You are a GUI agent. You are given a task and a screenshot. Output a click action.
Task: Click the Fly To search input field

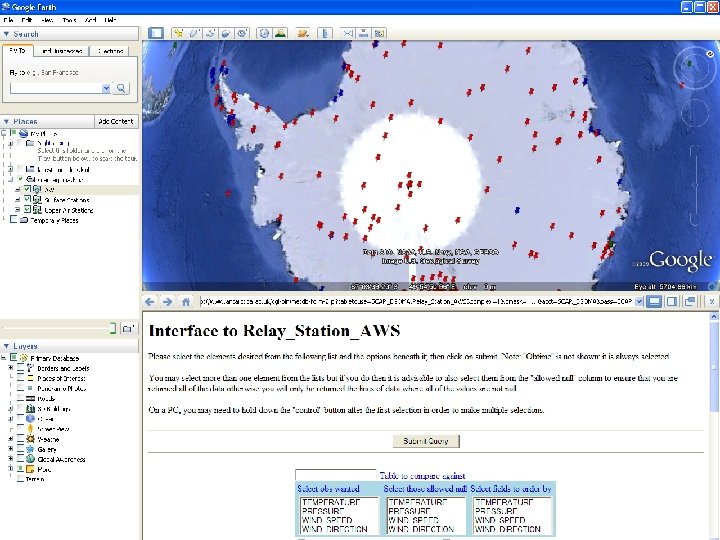click(x=56, y=88)
